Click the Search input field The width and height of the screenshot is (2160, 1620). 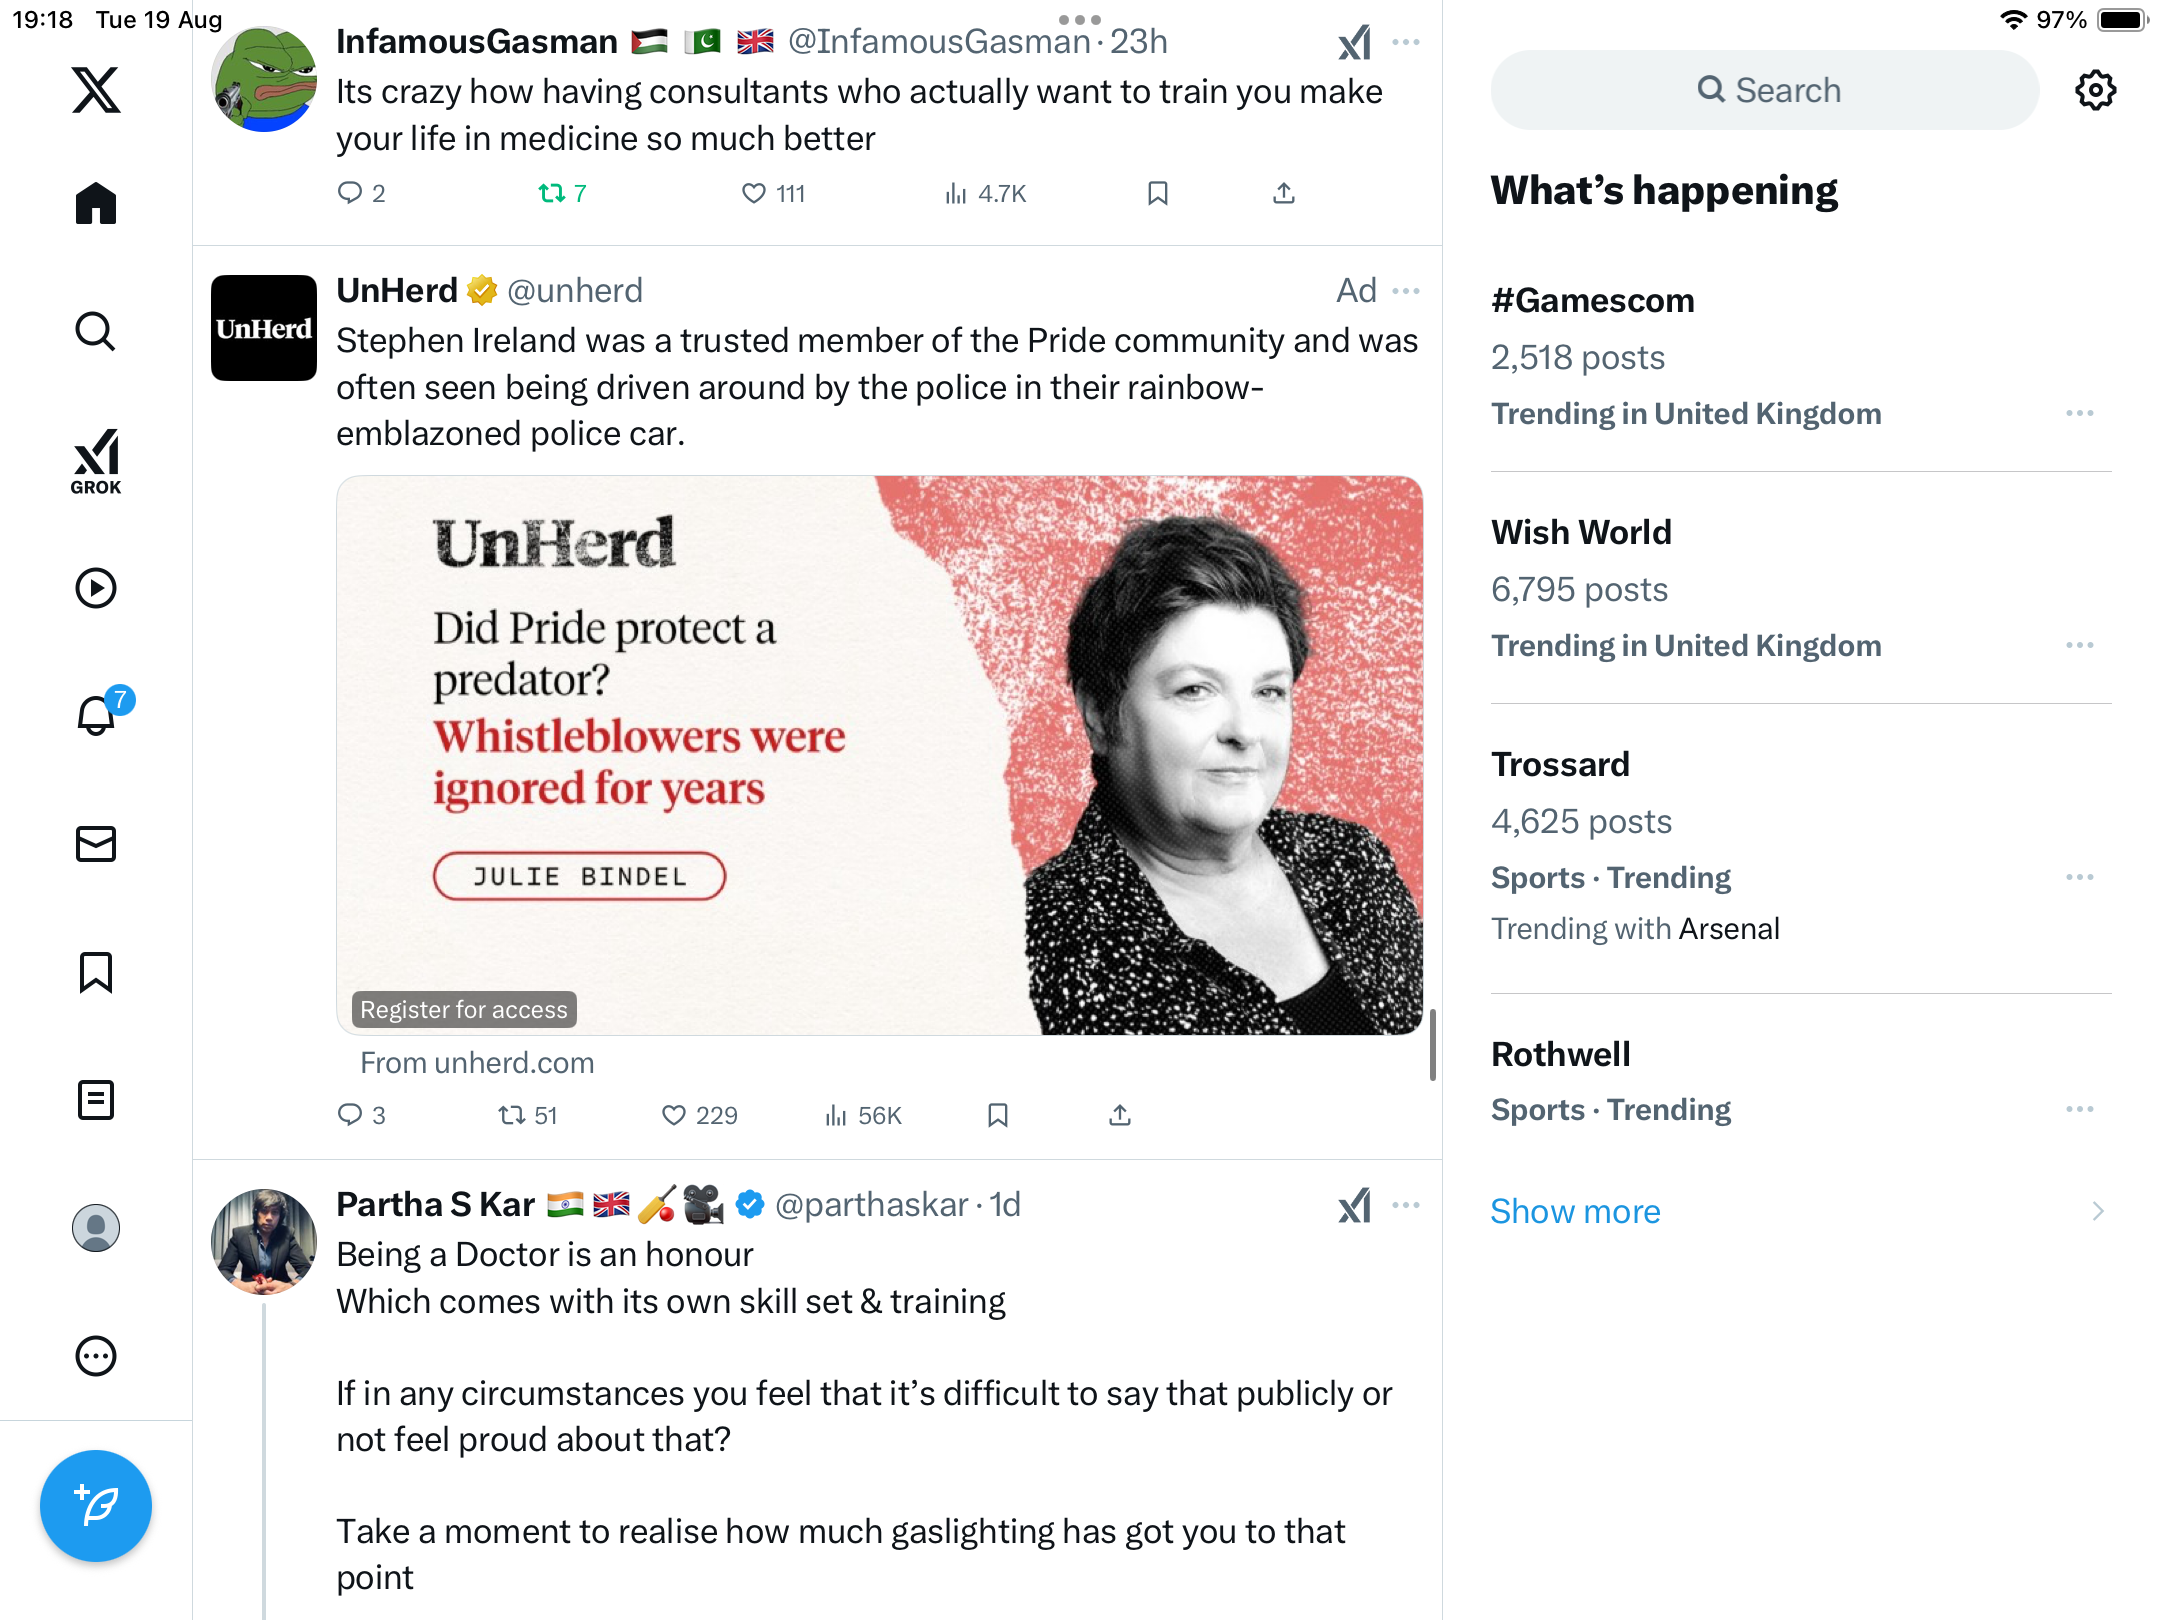(x=1765, y=90)
